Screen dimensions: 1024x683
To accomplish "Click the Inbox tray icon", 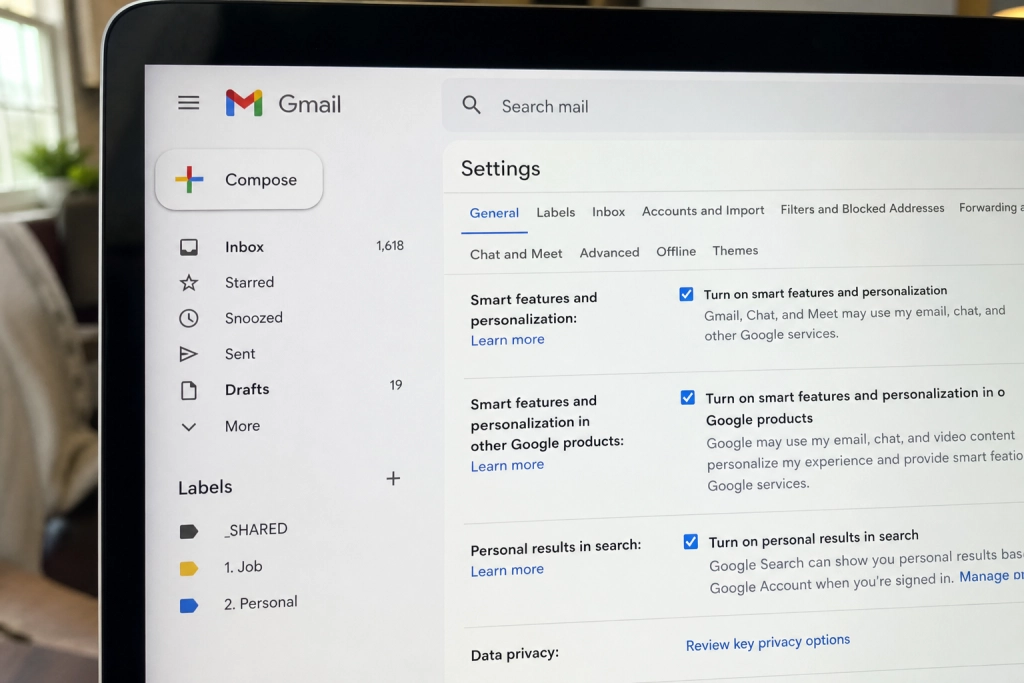I will (189, 247).
